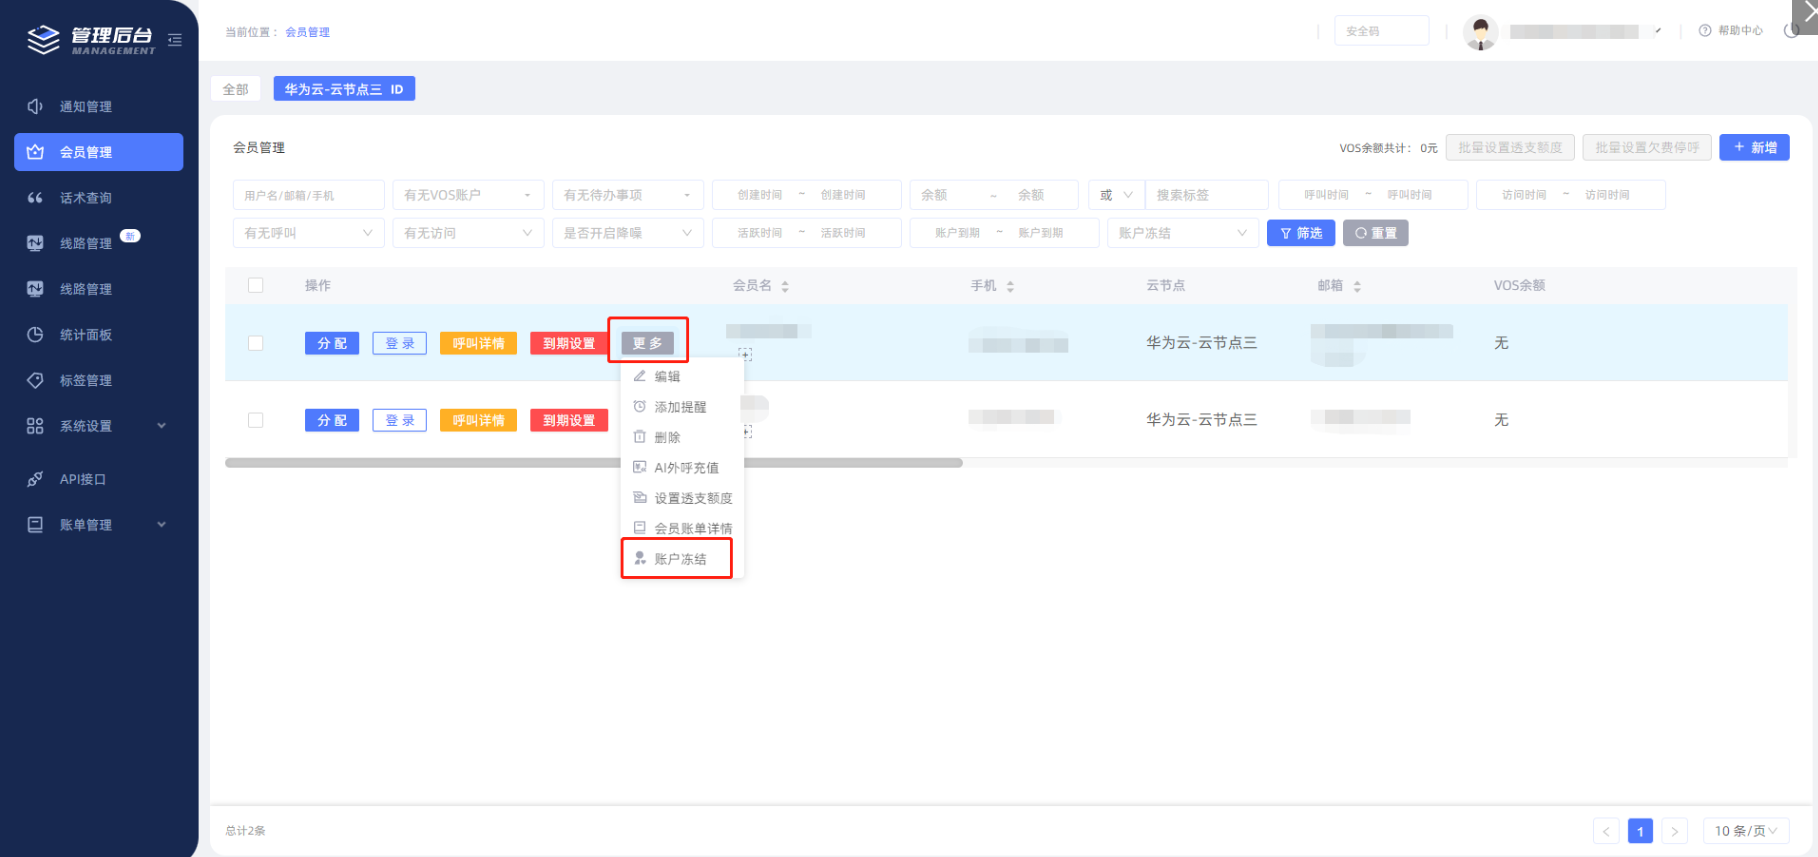This screenshot has height=857, width=1818.
Task: Click the sidebar collapse menu icon
Action: pyautogui.click(x=175, y=40)
